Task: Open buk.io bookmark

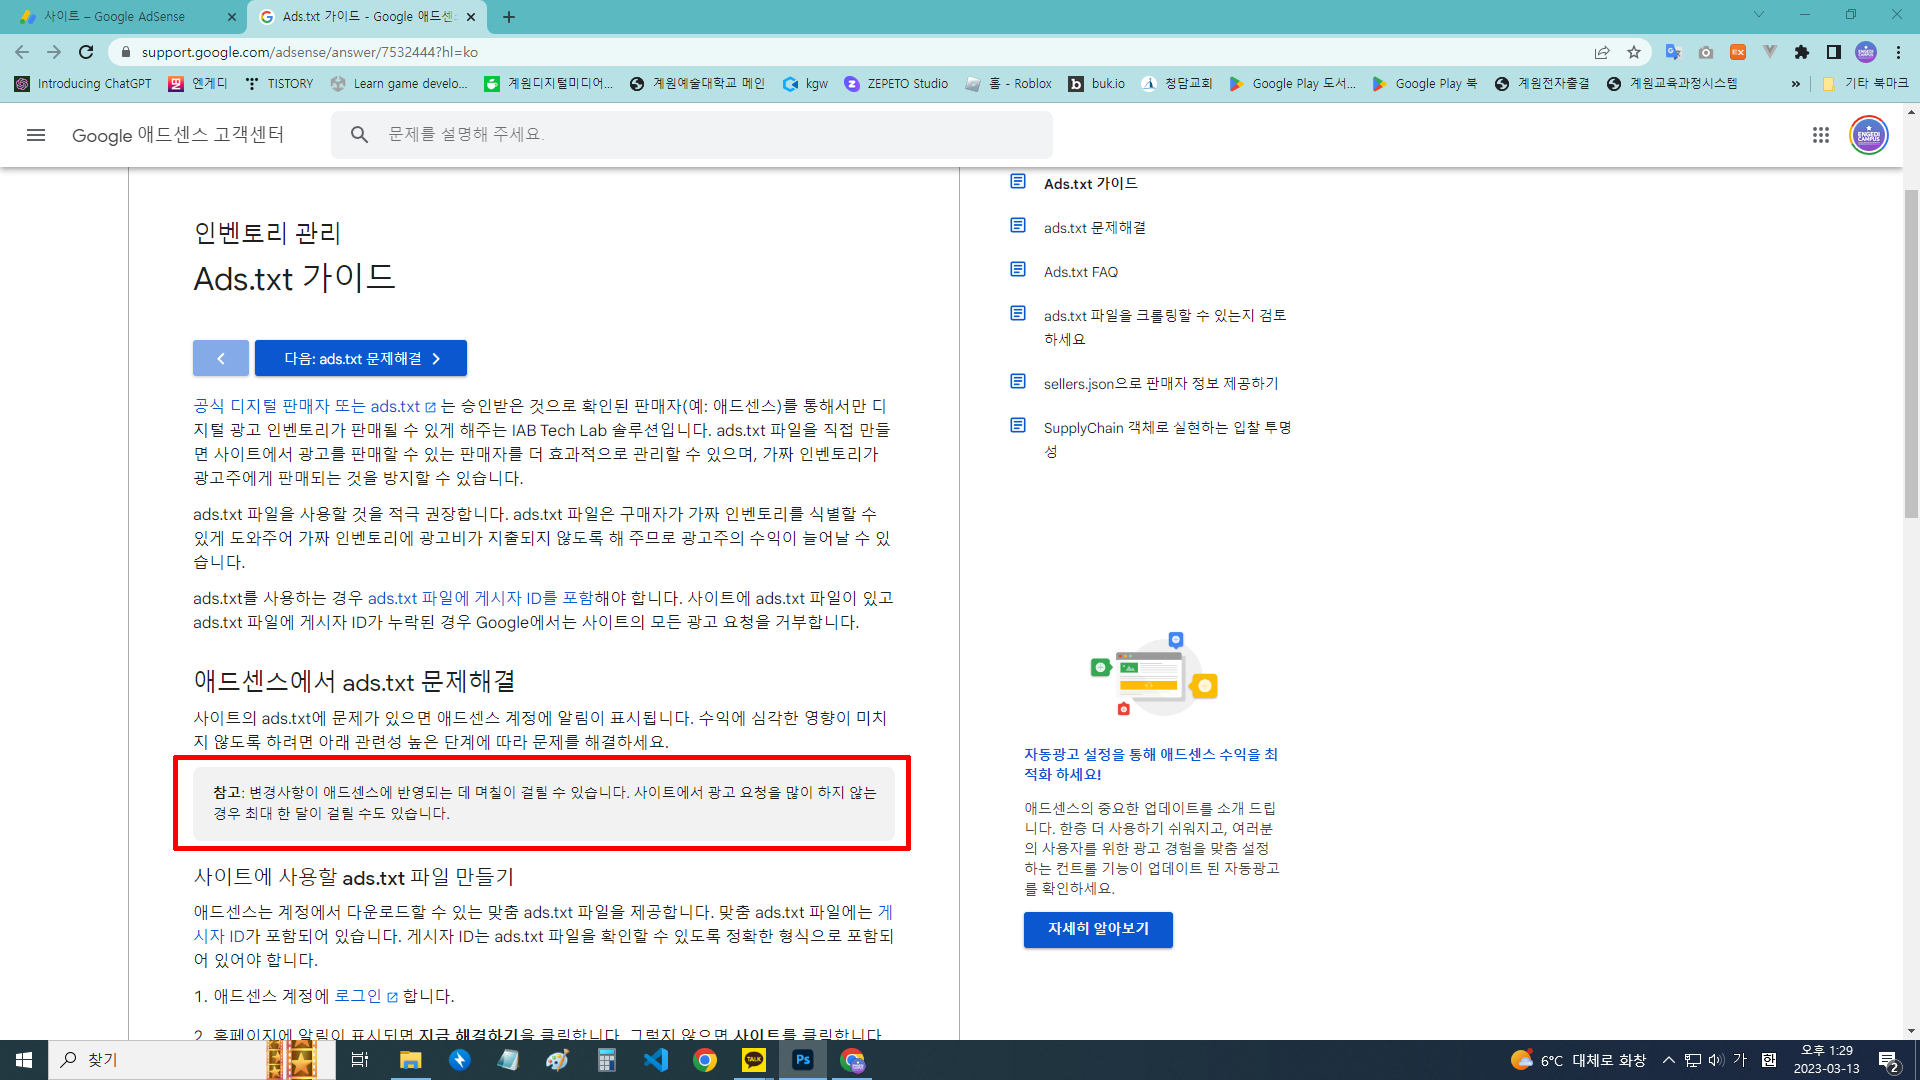Action: (x=1096, y=84)
